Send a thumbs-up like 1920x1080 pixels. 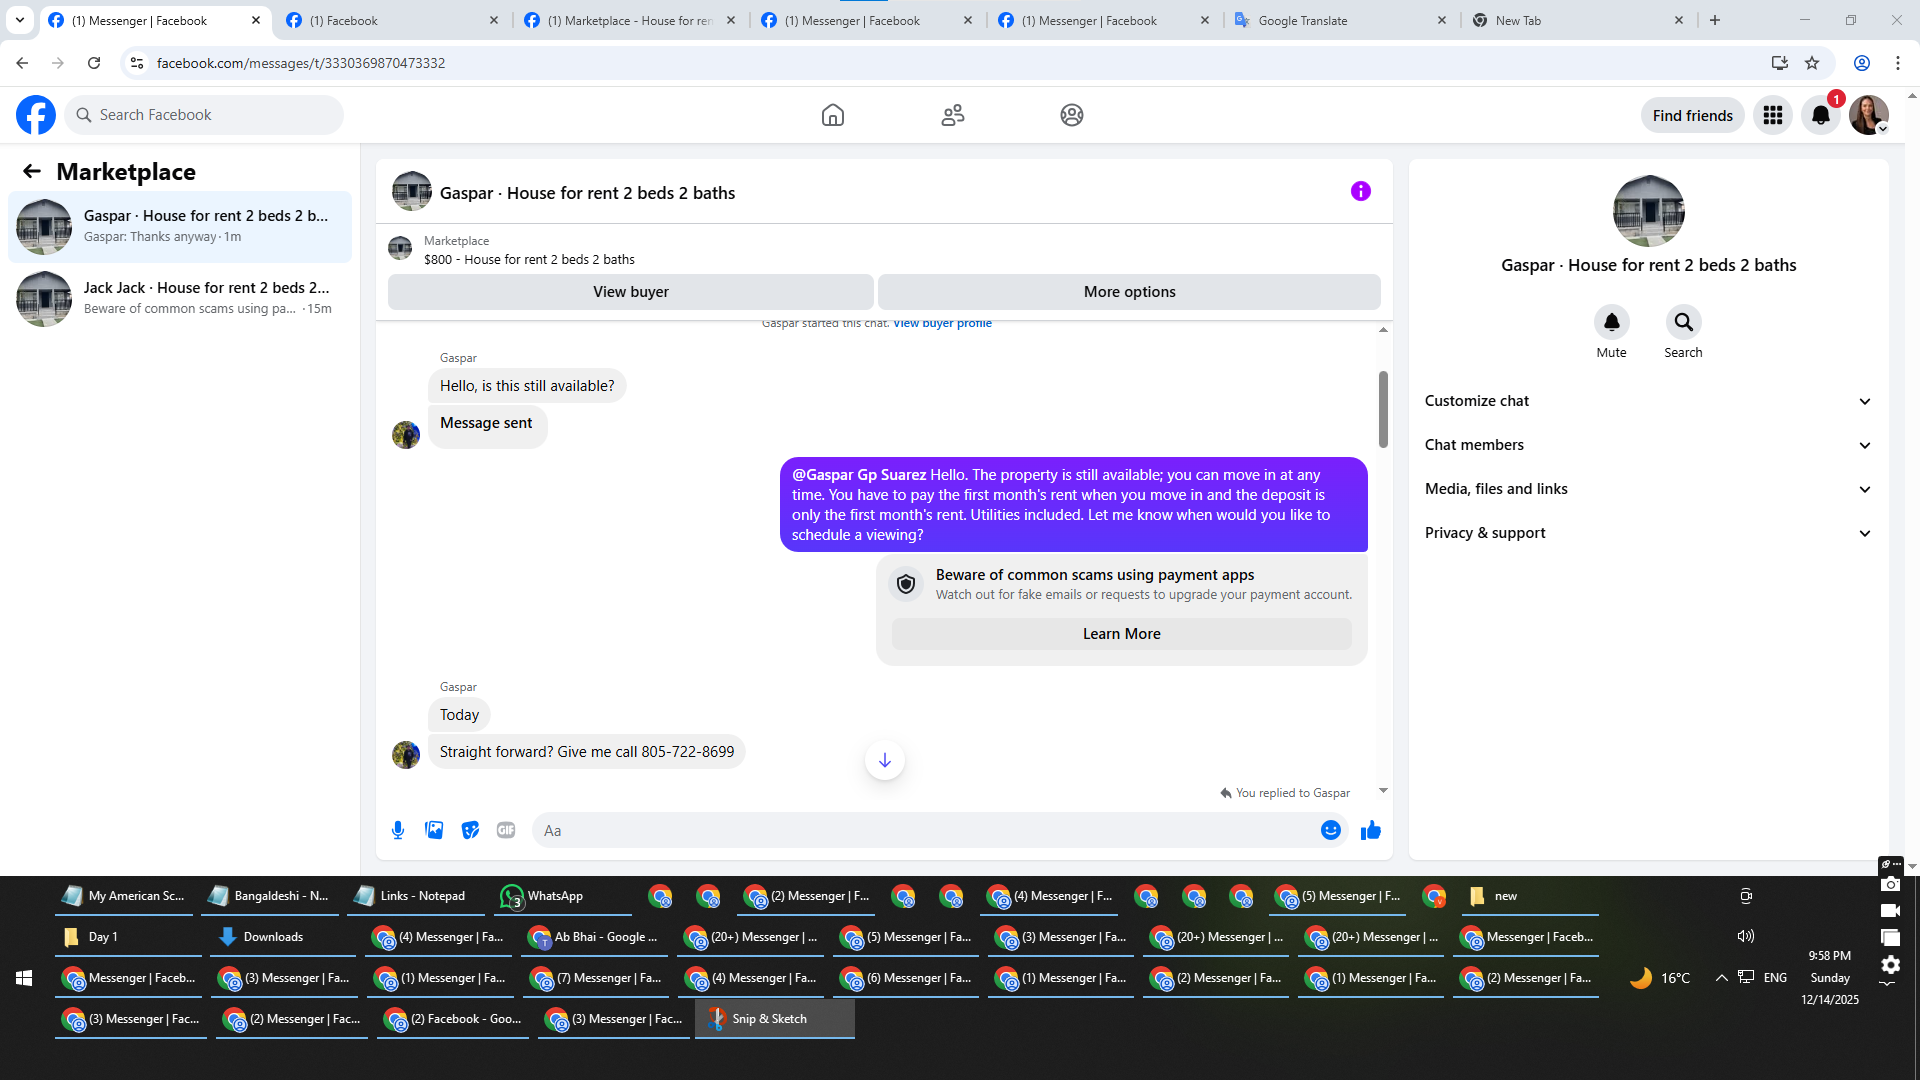point(1370,830)
